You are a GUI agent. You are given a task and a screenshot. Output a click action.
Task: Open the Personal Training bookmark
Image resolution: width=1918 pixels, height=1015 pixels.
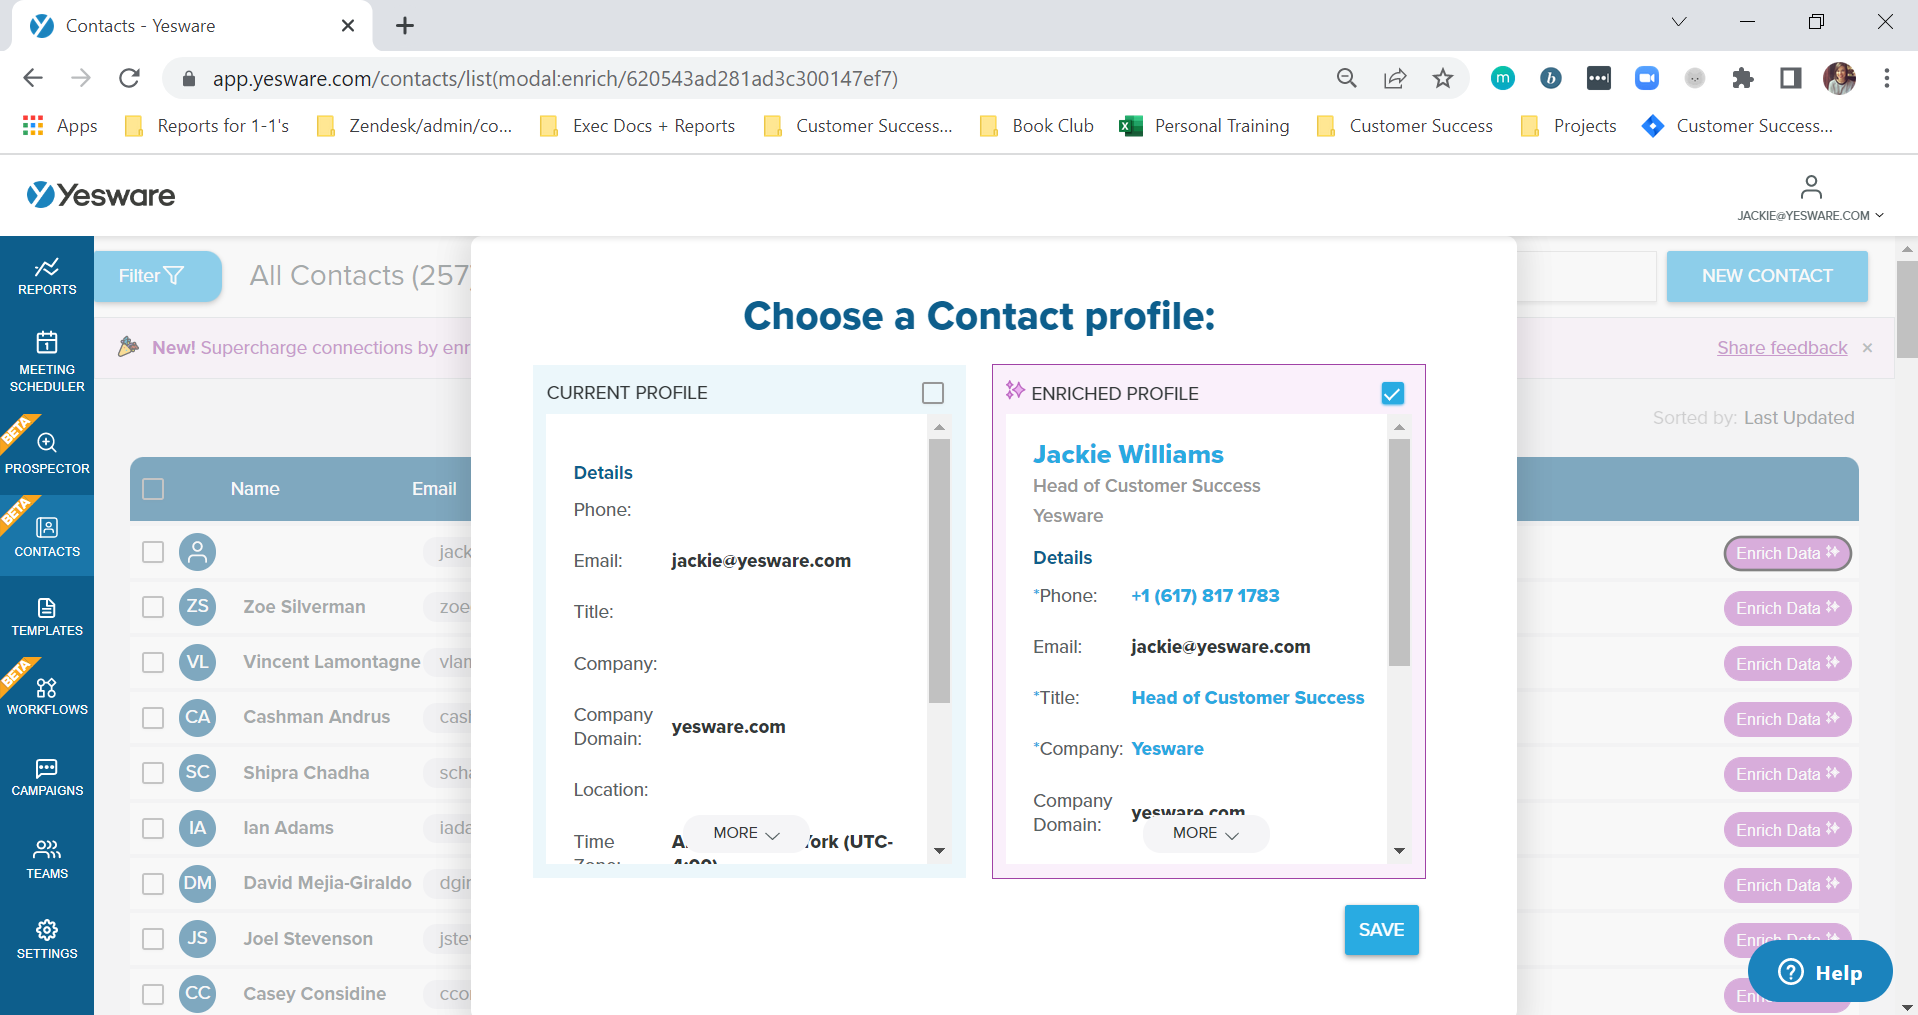1205,126
